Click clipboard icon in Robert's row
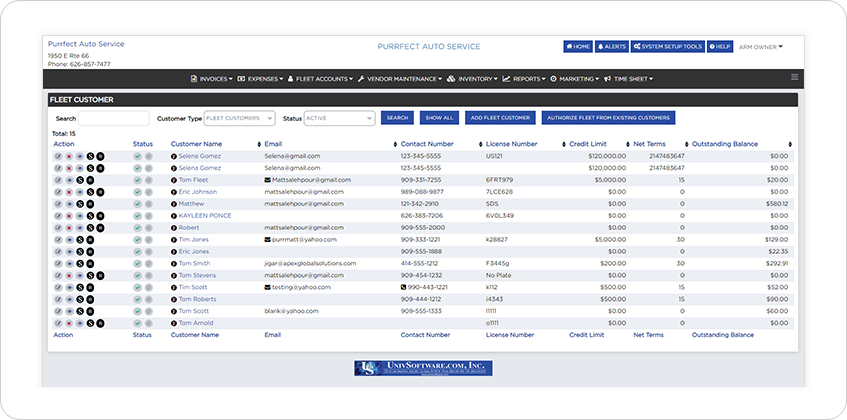 tap(100, 227)
